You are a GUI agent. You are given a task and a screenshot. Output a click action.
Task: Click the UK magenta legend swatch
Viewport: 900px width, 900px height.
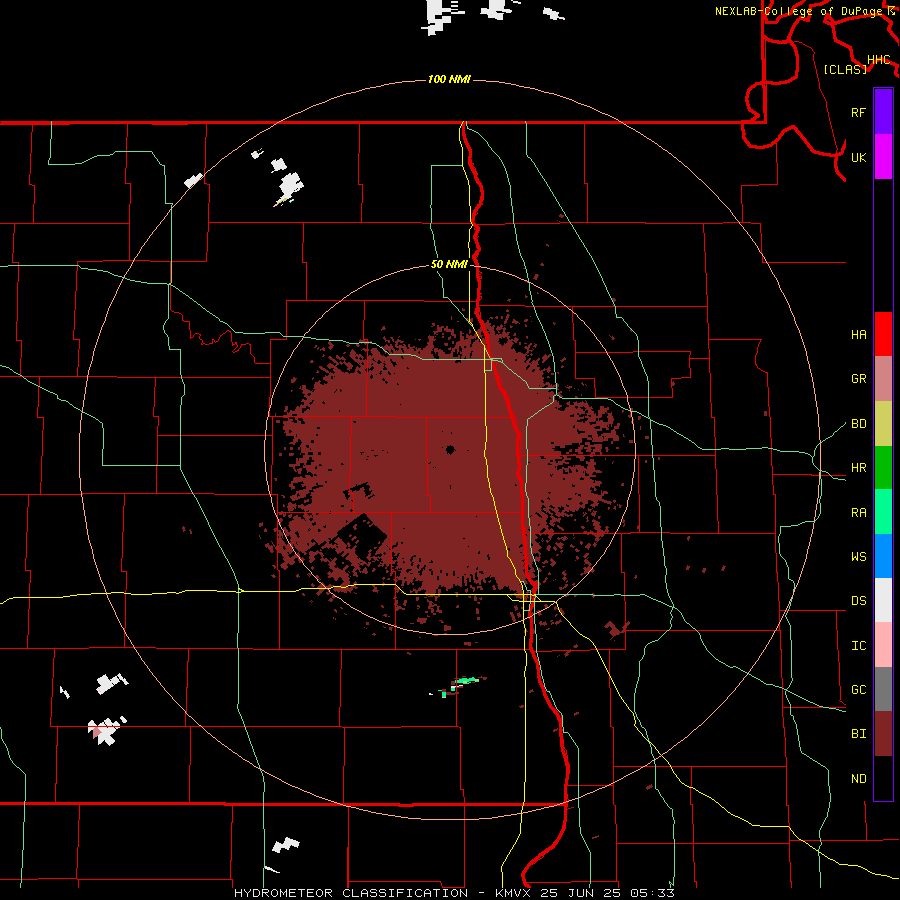(x=883, y=157)
